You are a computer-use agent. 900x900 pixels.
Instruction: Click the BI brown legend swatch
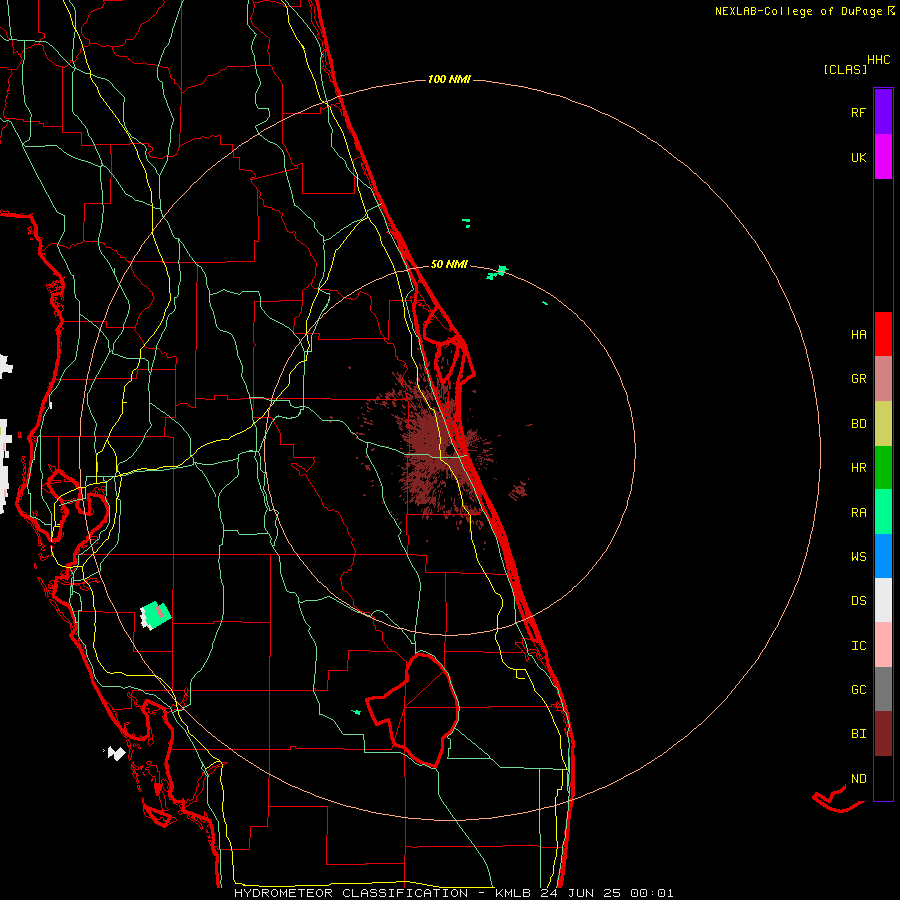point(883,734)
